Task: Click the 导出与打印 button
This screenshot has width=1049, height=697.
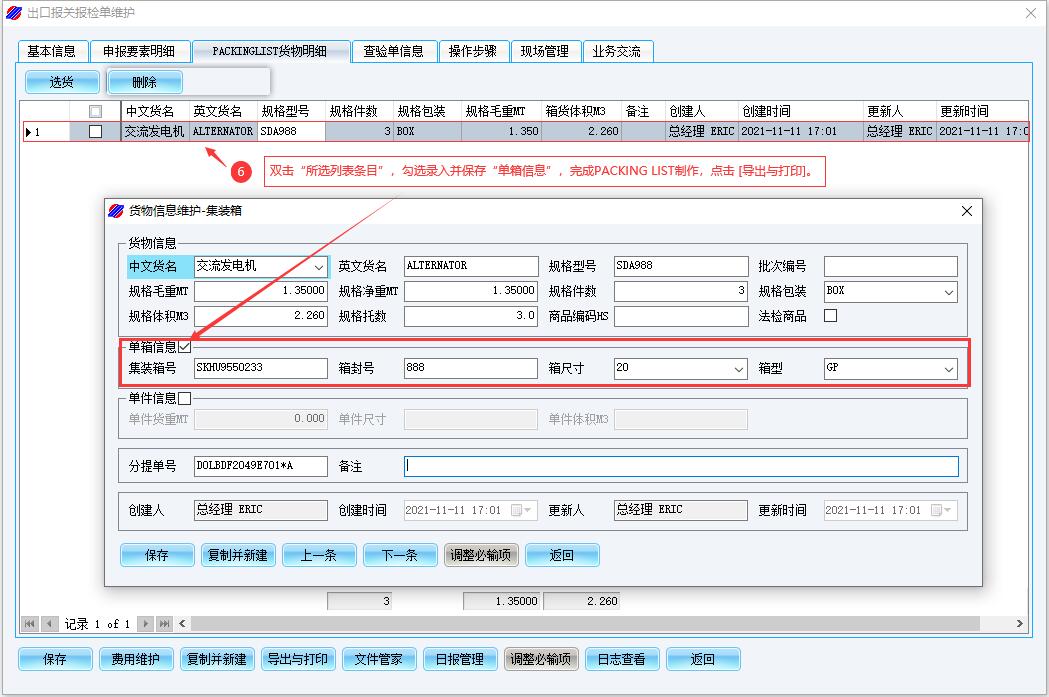Action: [296, 659]
